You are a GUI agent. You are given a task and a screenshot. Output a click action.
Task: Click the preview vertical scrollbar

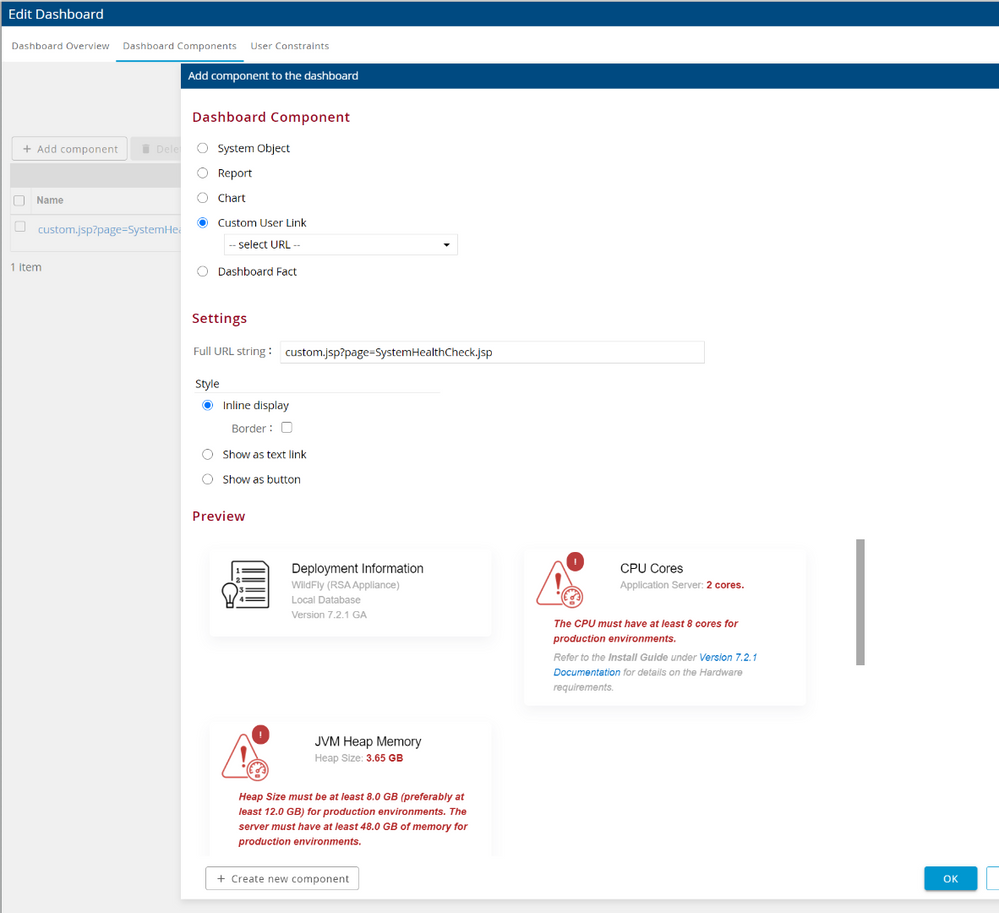(x=860, y=602)
